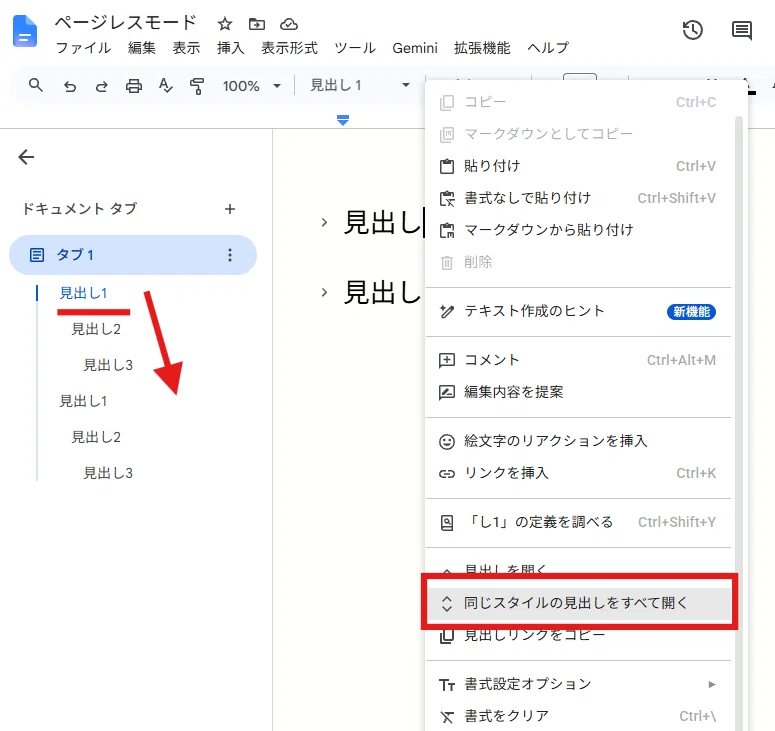This screenshot has width=775, height=731.
Task: Choose 「し1」の定義を調べる
Action: pyautogui.click(x=578, y=522)
